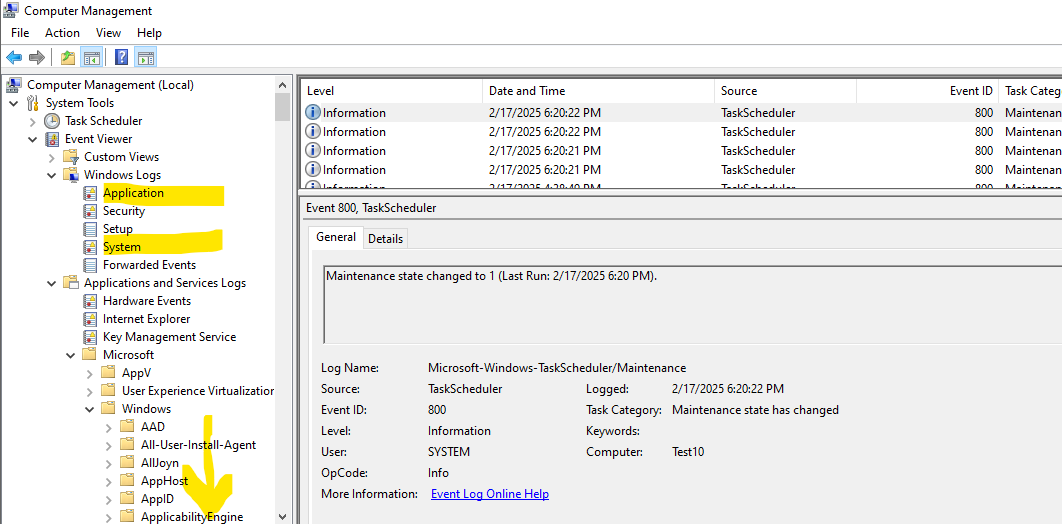Select the ApplicabilityEngine tree item
Image resolution: width=1062 pixels, height=524 pixels.
(192, 517)
